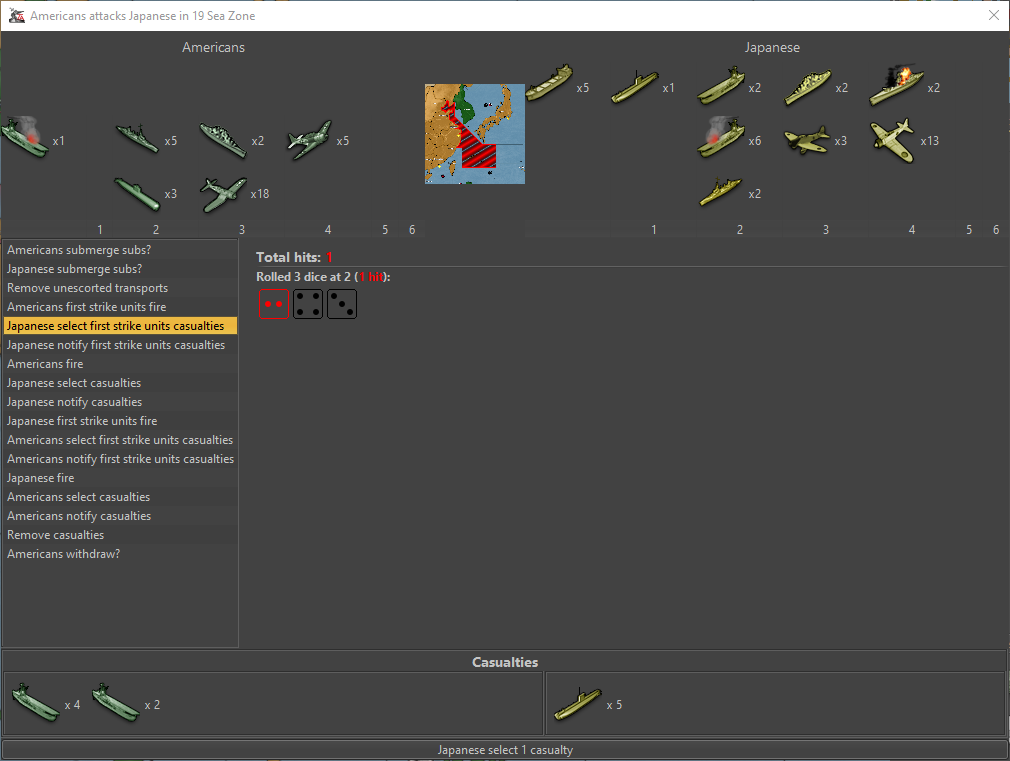Click the burning Japanese battleship icon
This screenshot has width=1010, height=761.
click(x=896, y=86)
